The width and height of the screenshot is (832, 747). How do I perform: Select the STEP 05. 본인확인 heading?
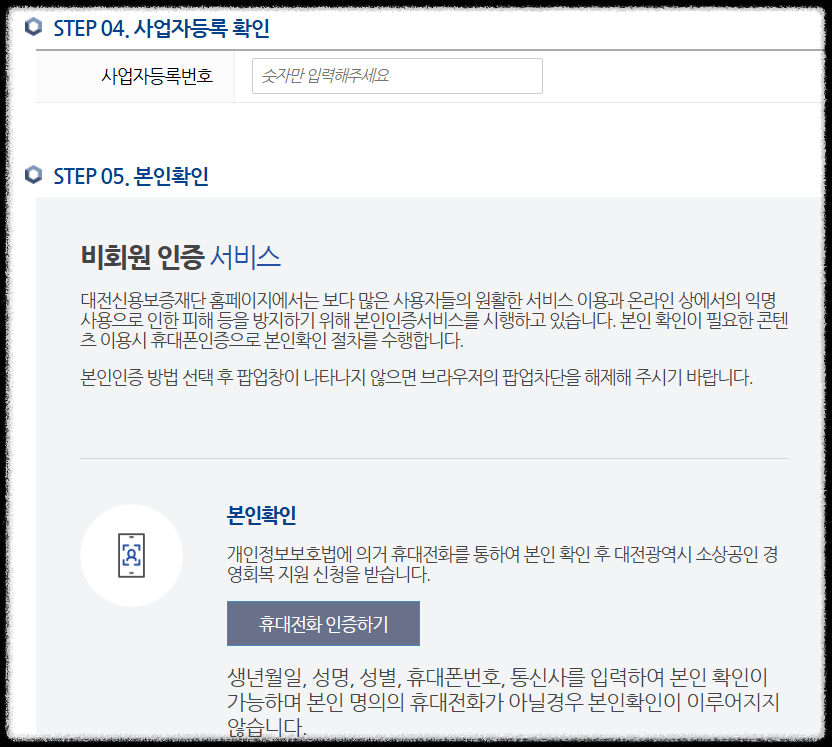pyautogui.click(x=131, y=176)
